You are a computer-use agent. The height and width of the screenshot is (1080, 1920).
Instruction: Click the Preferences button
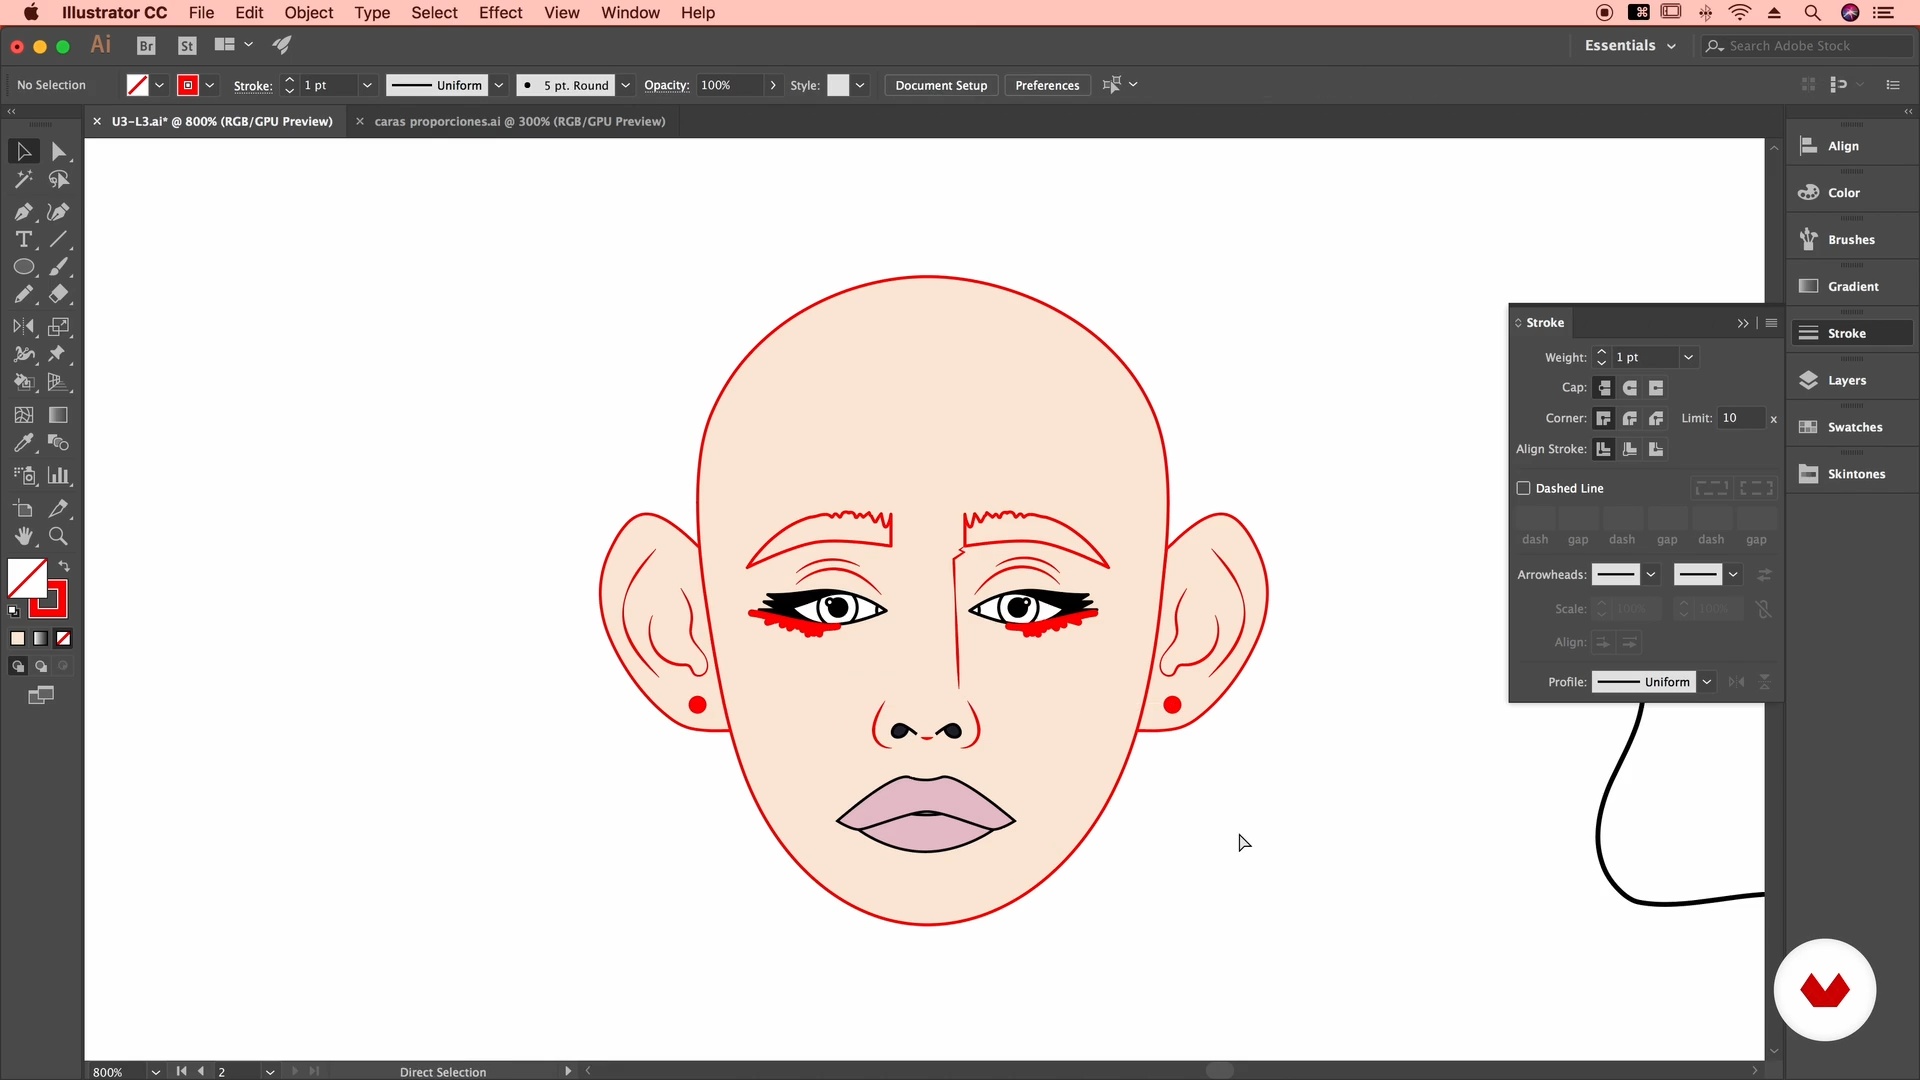point(1047,86)
